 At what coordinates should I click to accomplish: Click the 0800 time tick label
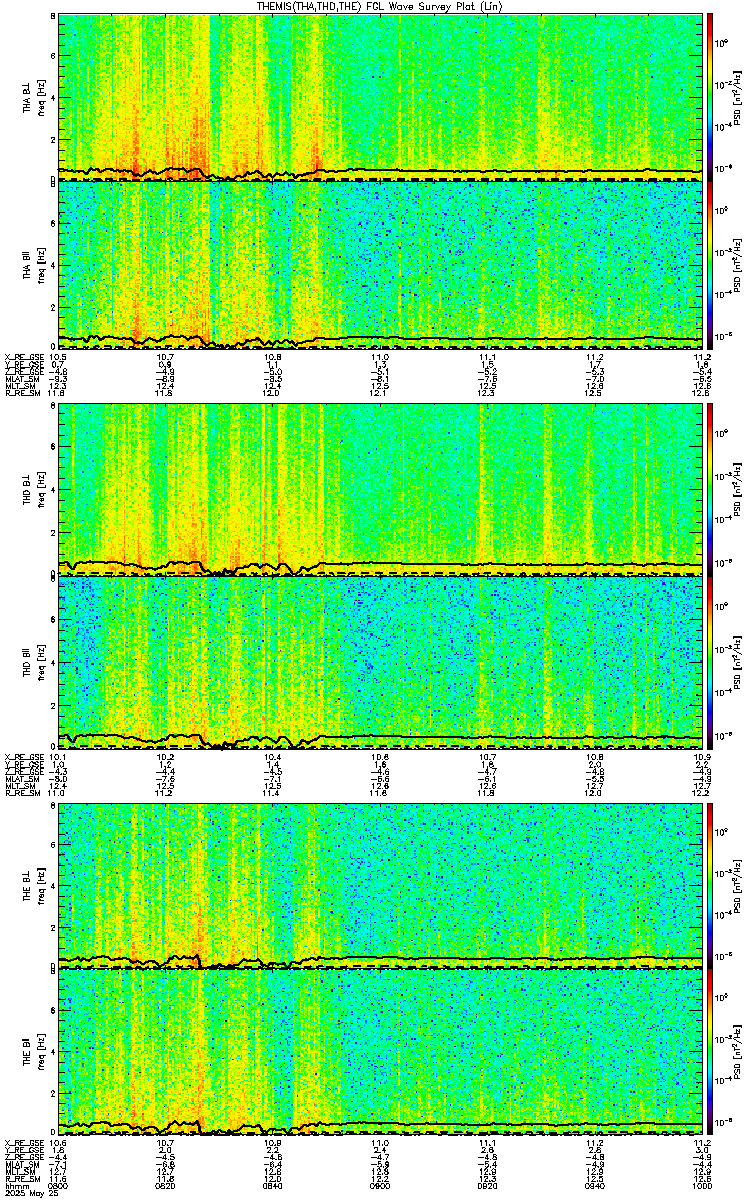[x=58, y=1185]
